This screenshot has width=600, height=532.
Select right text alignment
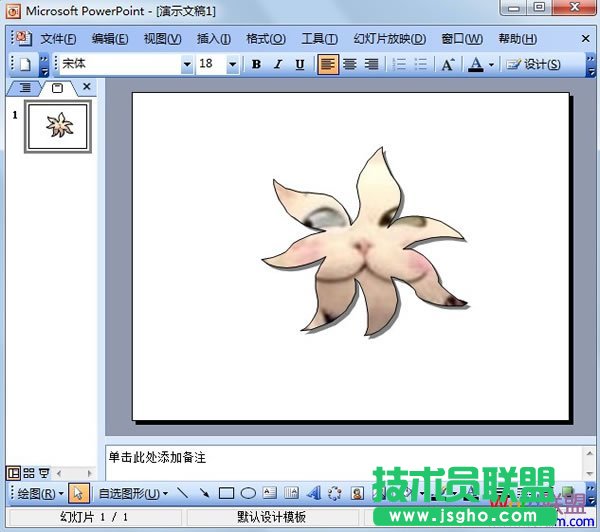371,64
